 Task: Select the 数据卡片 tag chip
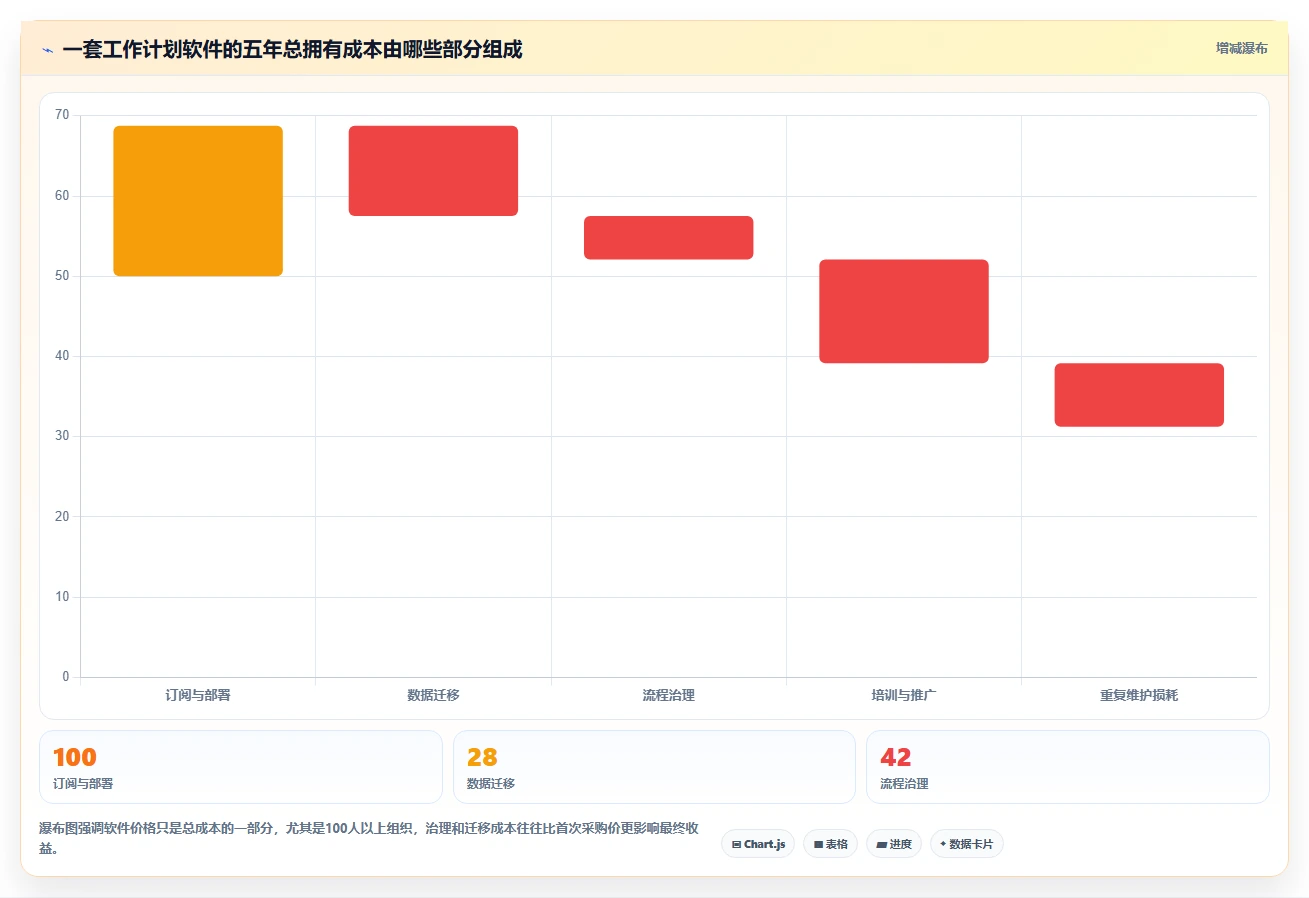(966, 844)
